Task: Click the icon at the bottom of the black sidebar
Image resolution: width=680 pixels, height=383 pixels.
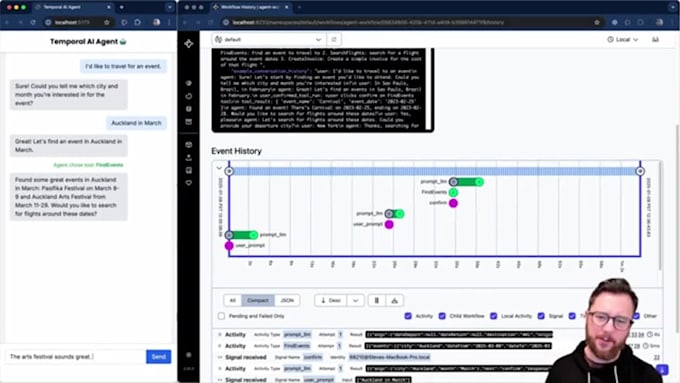Action: coord(189,355)
